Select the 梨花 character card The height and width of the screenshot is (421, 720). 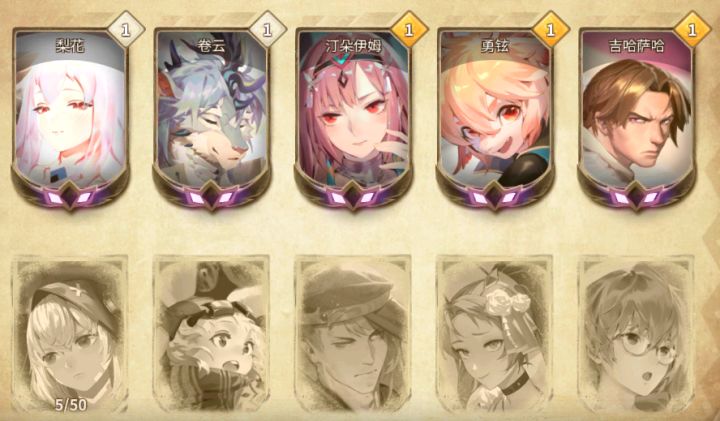(x=70, y=117)
